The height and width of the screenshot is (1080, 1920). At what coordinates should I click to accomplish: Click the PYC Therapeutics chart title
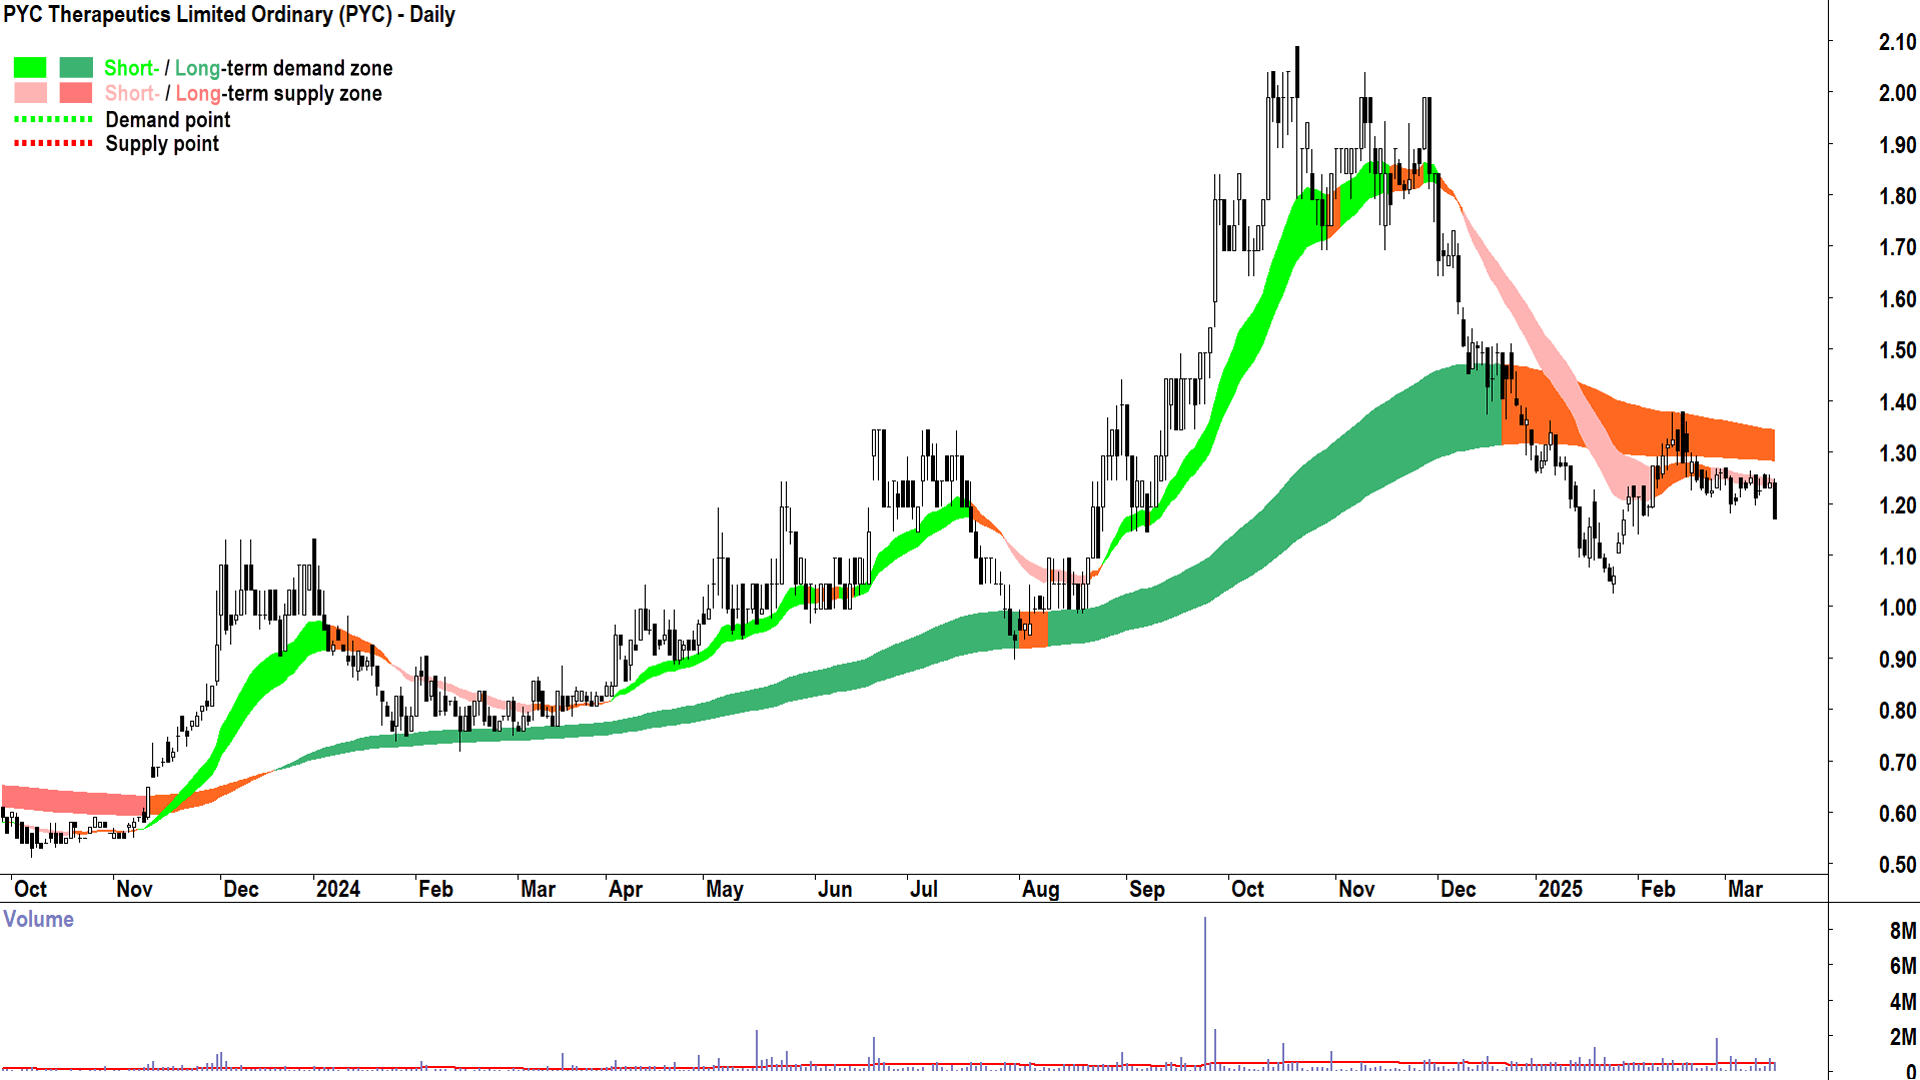point(229,15)
